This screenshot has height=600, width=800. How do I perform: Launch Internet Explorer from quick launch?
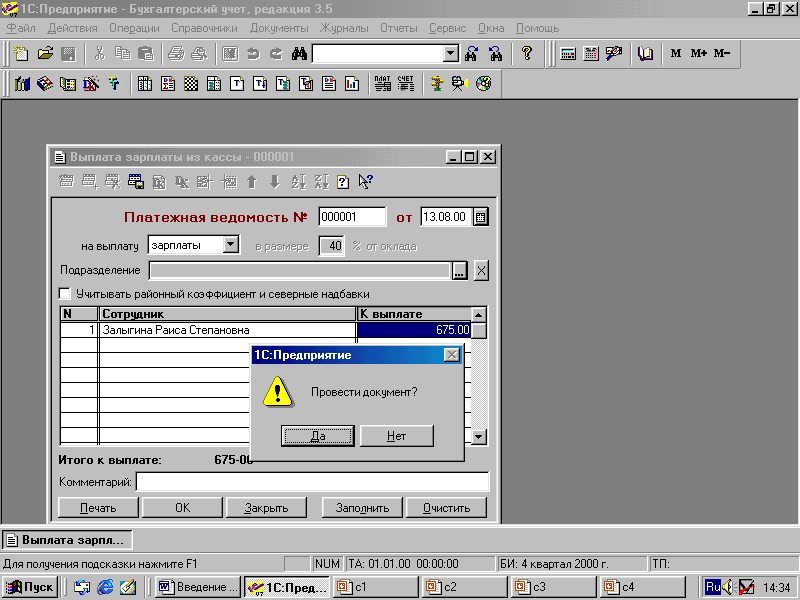tap(105, 587)
